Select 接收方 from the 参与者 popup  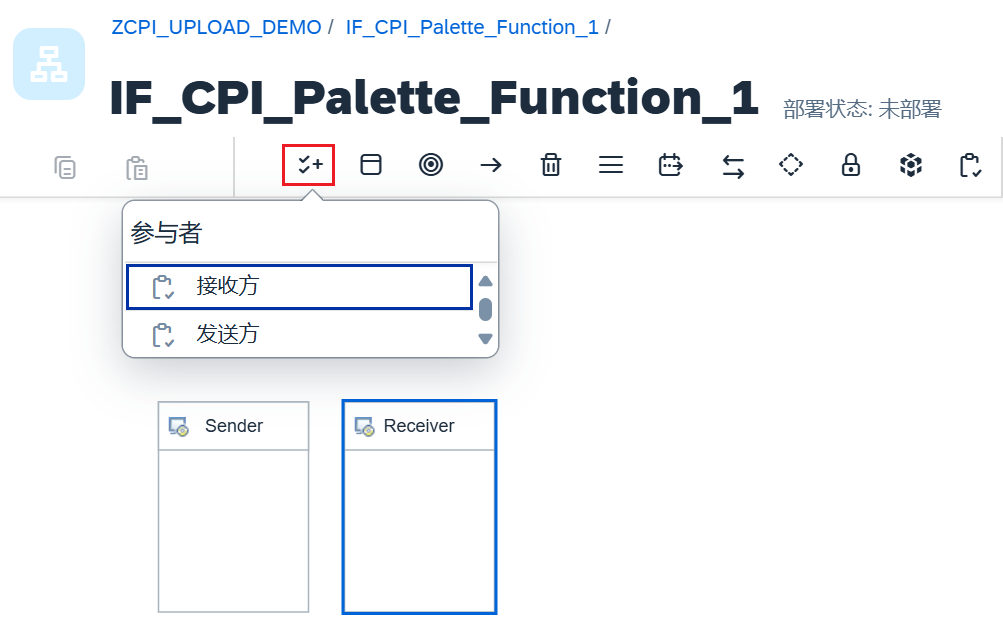coord(298,287)
